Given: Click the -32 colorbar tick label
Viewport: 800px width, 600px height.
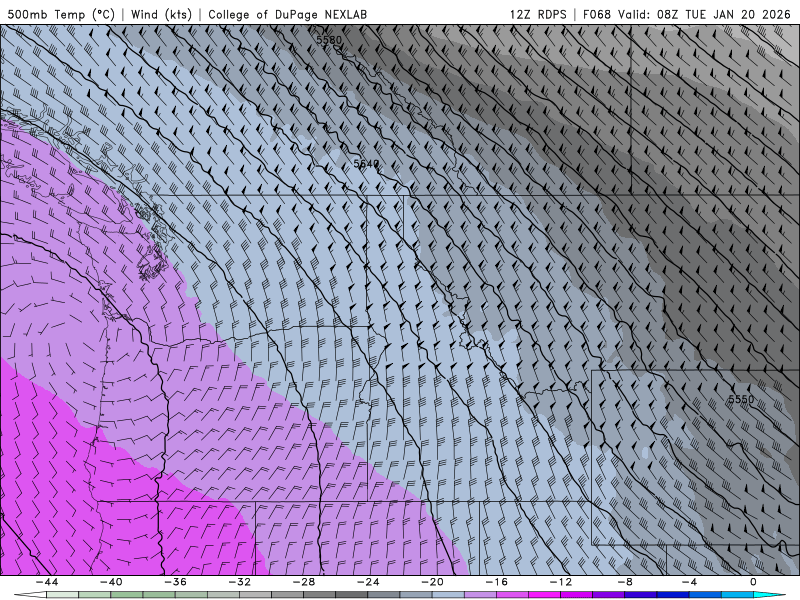Looking at the screenshot, I should 240,582.
